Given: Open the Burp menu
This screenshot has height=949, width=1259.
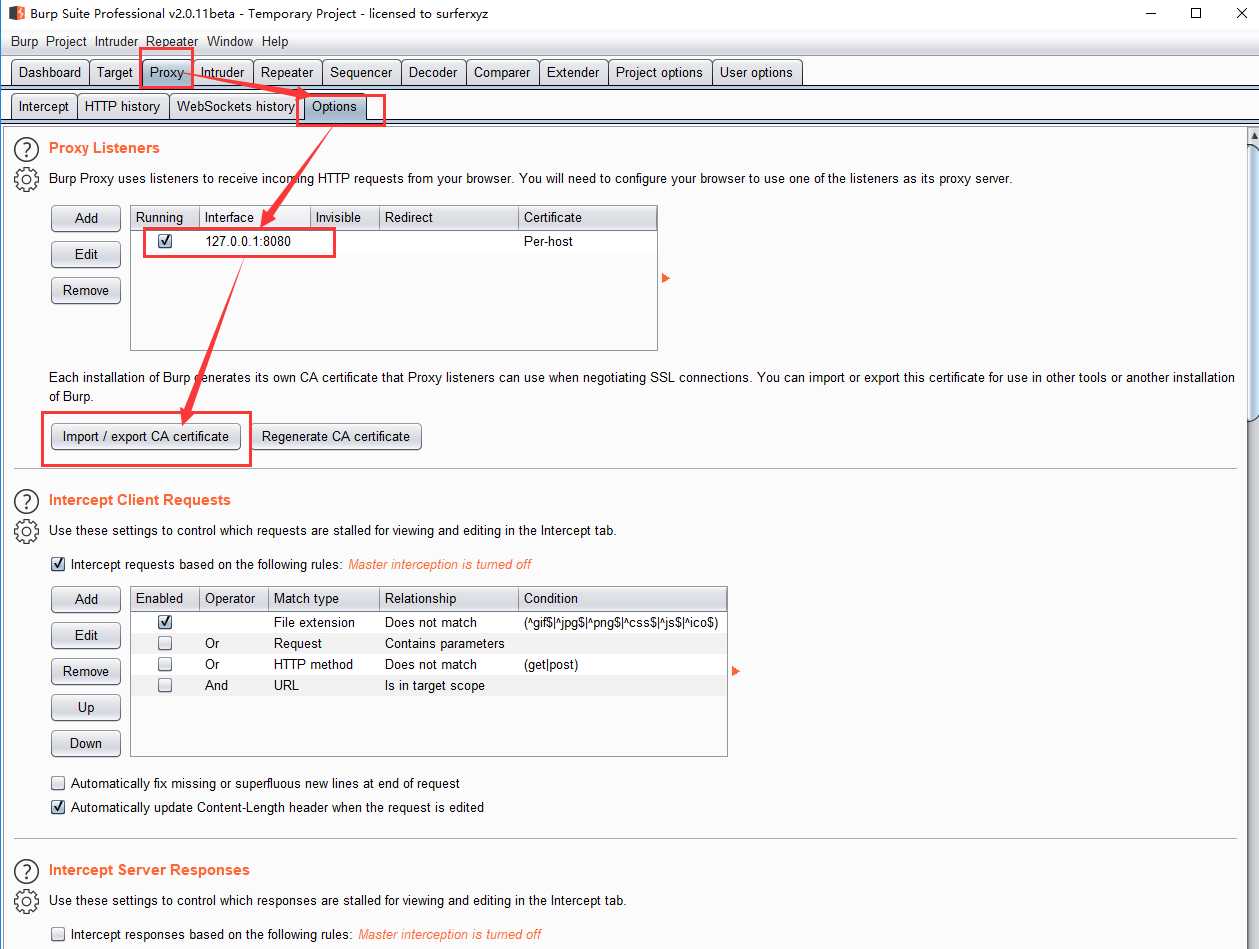Looking at the screenshot, I should [x=24, y=41].
